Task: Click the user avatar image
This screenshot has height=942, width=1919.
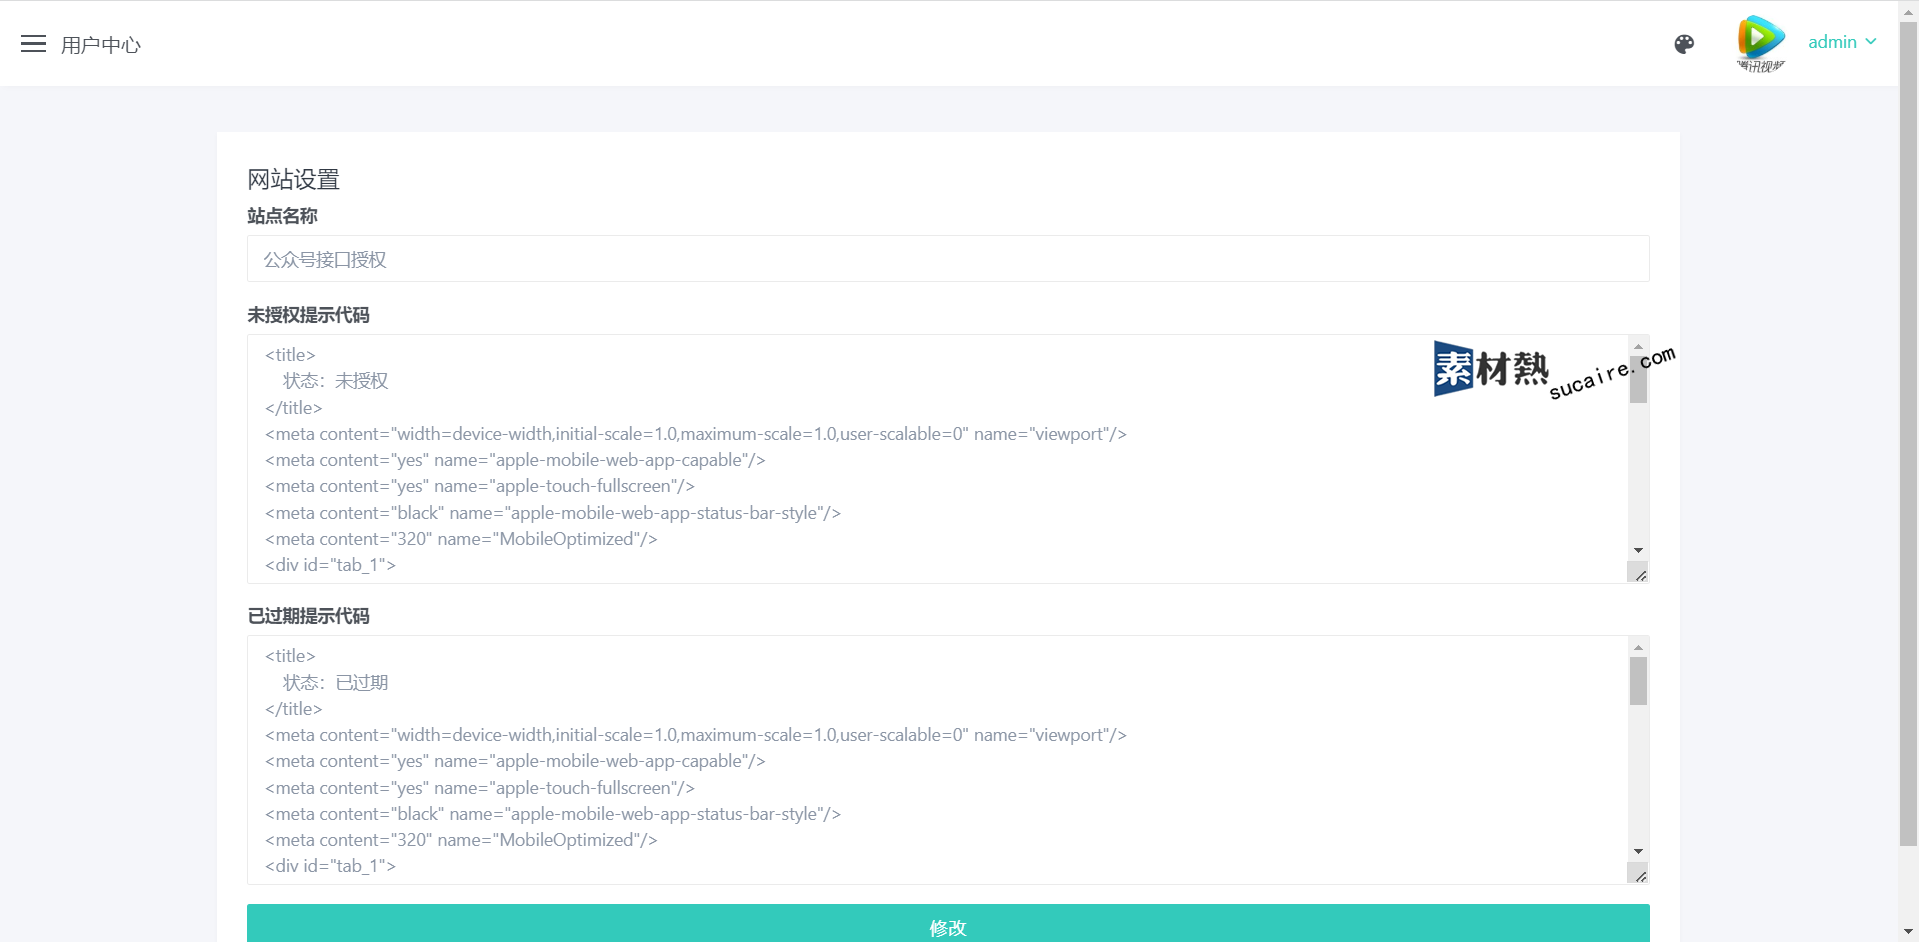Action: point(1760,43)
